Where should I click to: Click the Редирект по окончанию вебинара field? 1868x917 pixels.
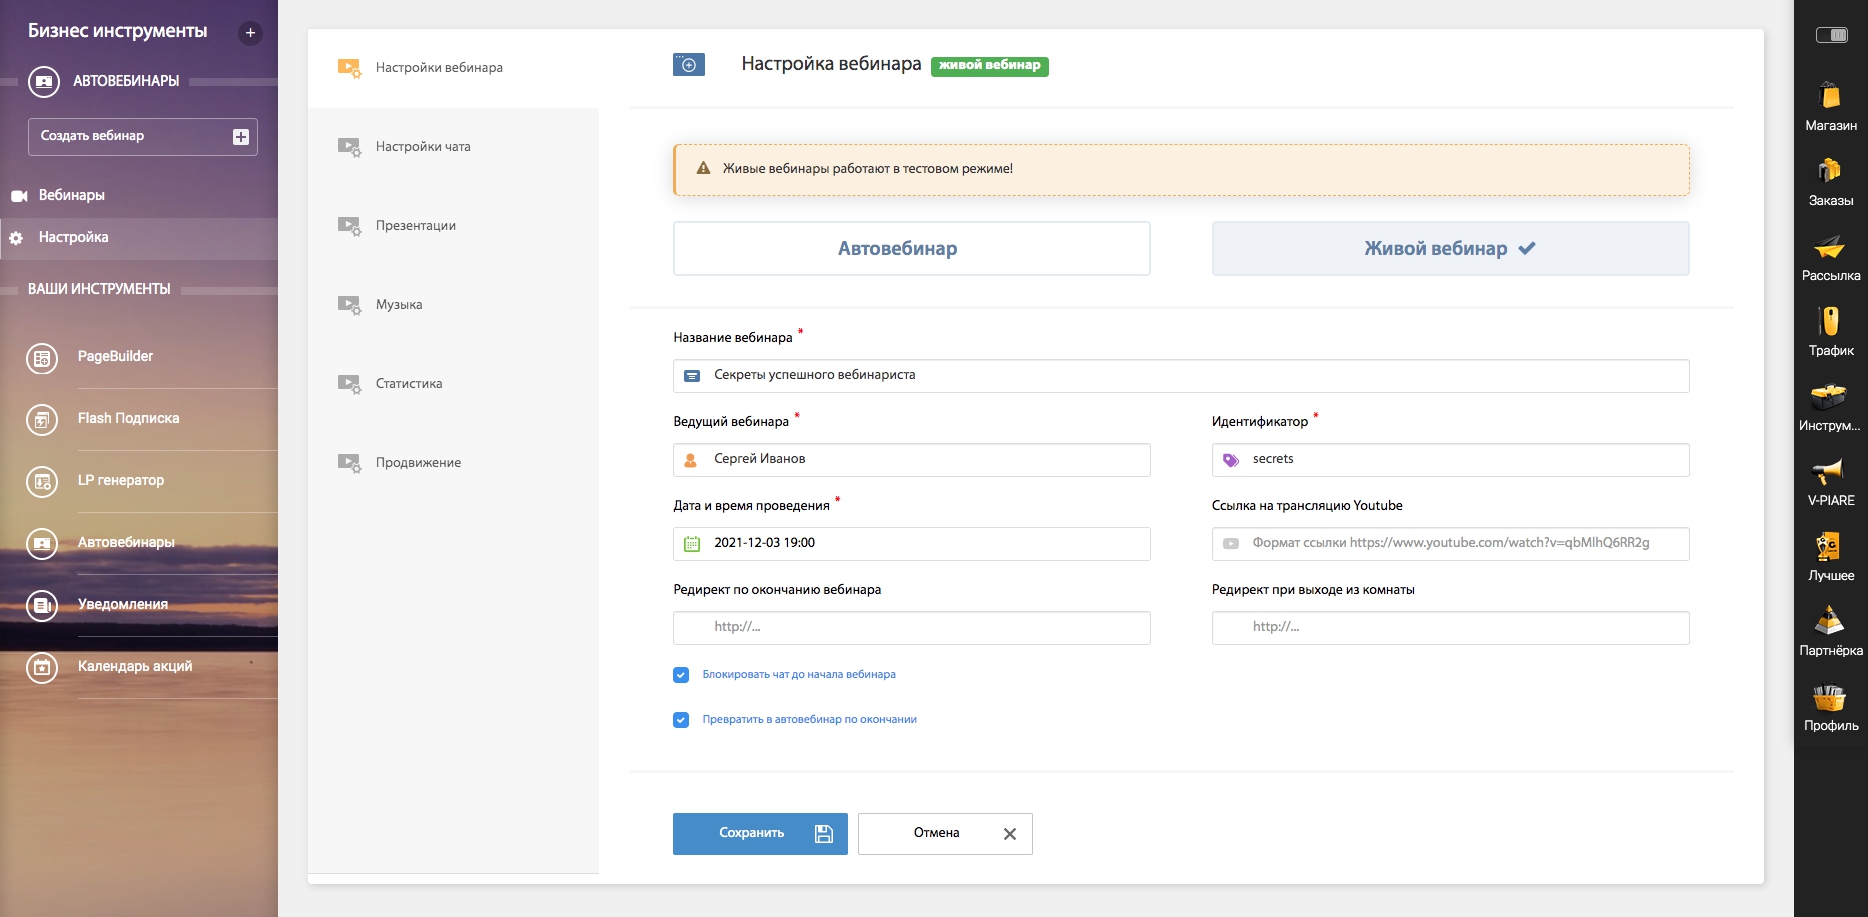coord(911,628)
